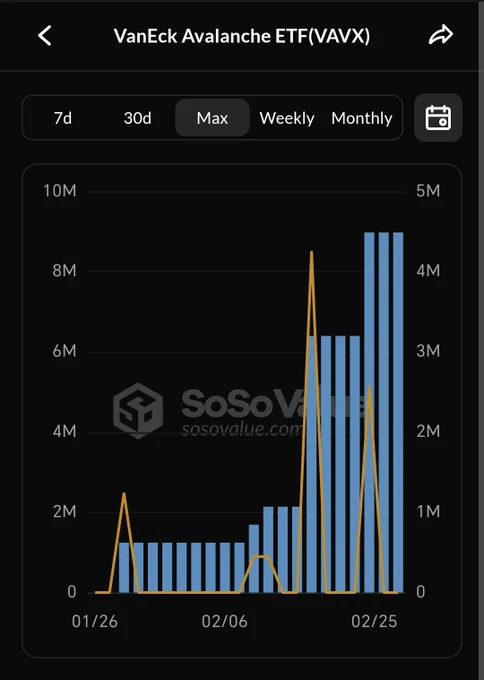The height and width of the screenshot is (680, 484).
Task: Click the 02/25 date axis label
Action: point(374,621)
